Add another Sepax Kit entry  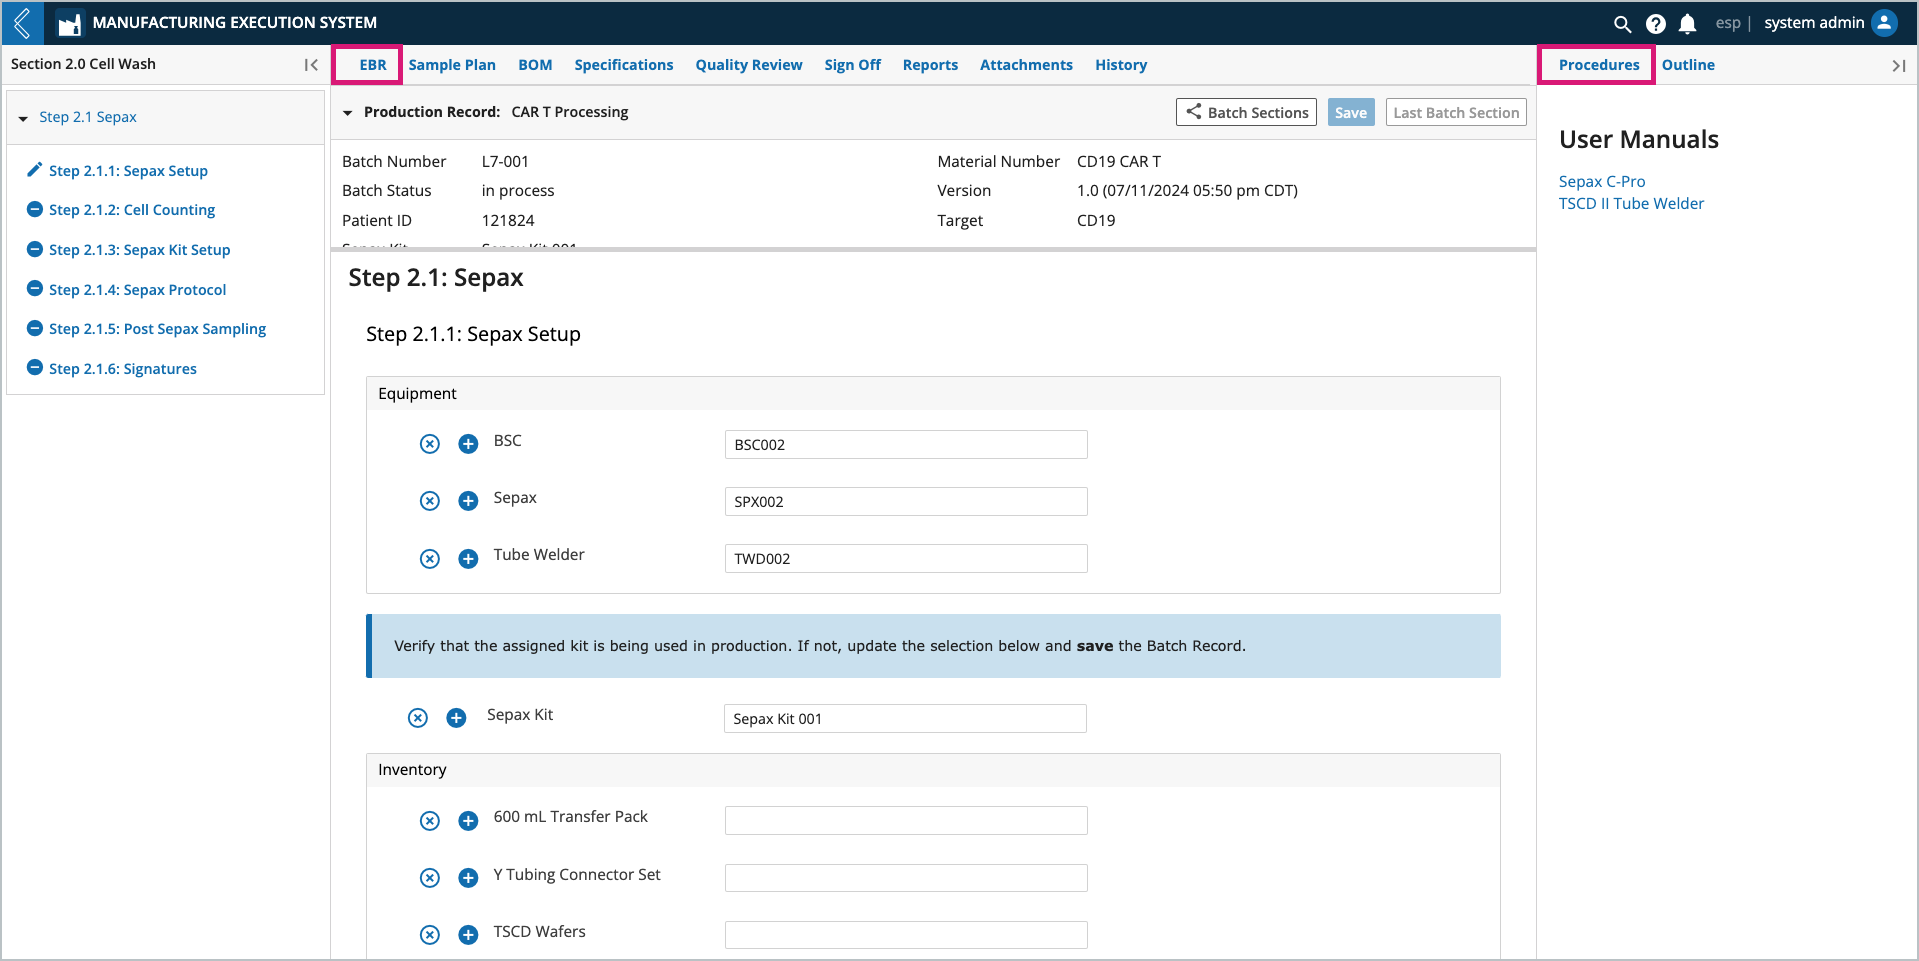pyautogui.click(x=456, y=718)
